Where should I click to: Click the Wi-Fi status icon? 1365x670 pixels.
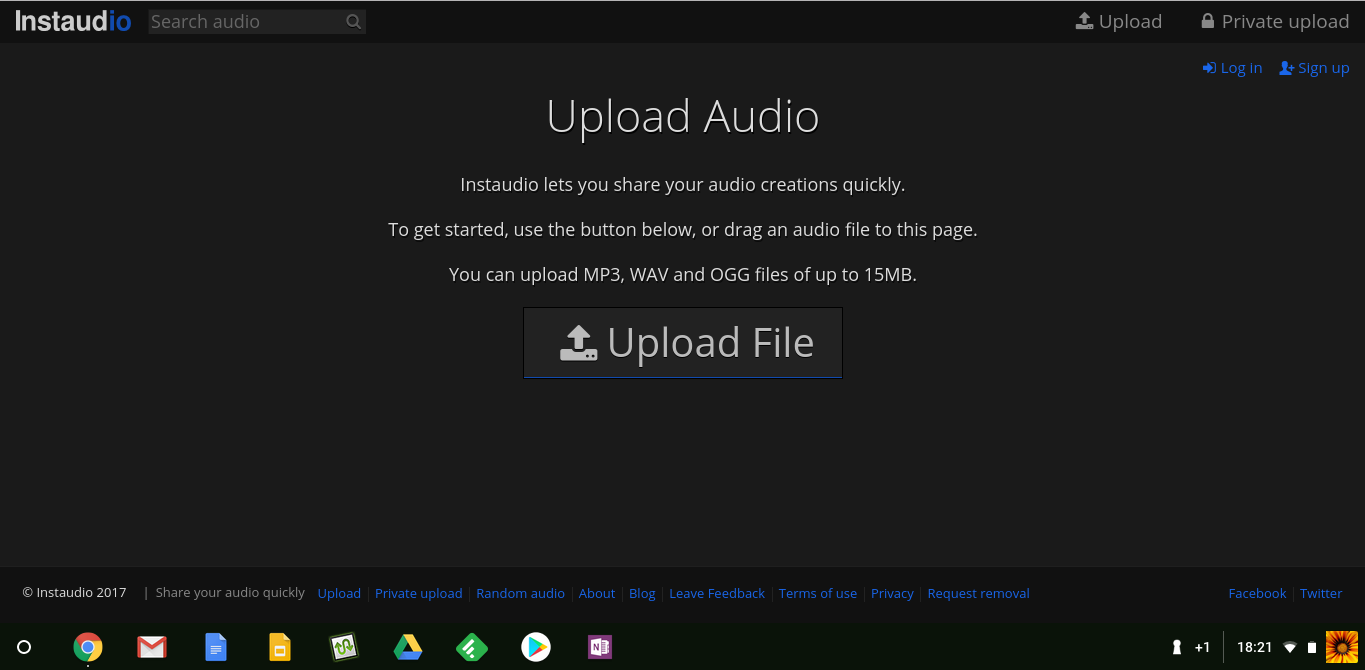pos(1290,647)
